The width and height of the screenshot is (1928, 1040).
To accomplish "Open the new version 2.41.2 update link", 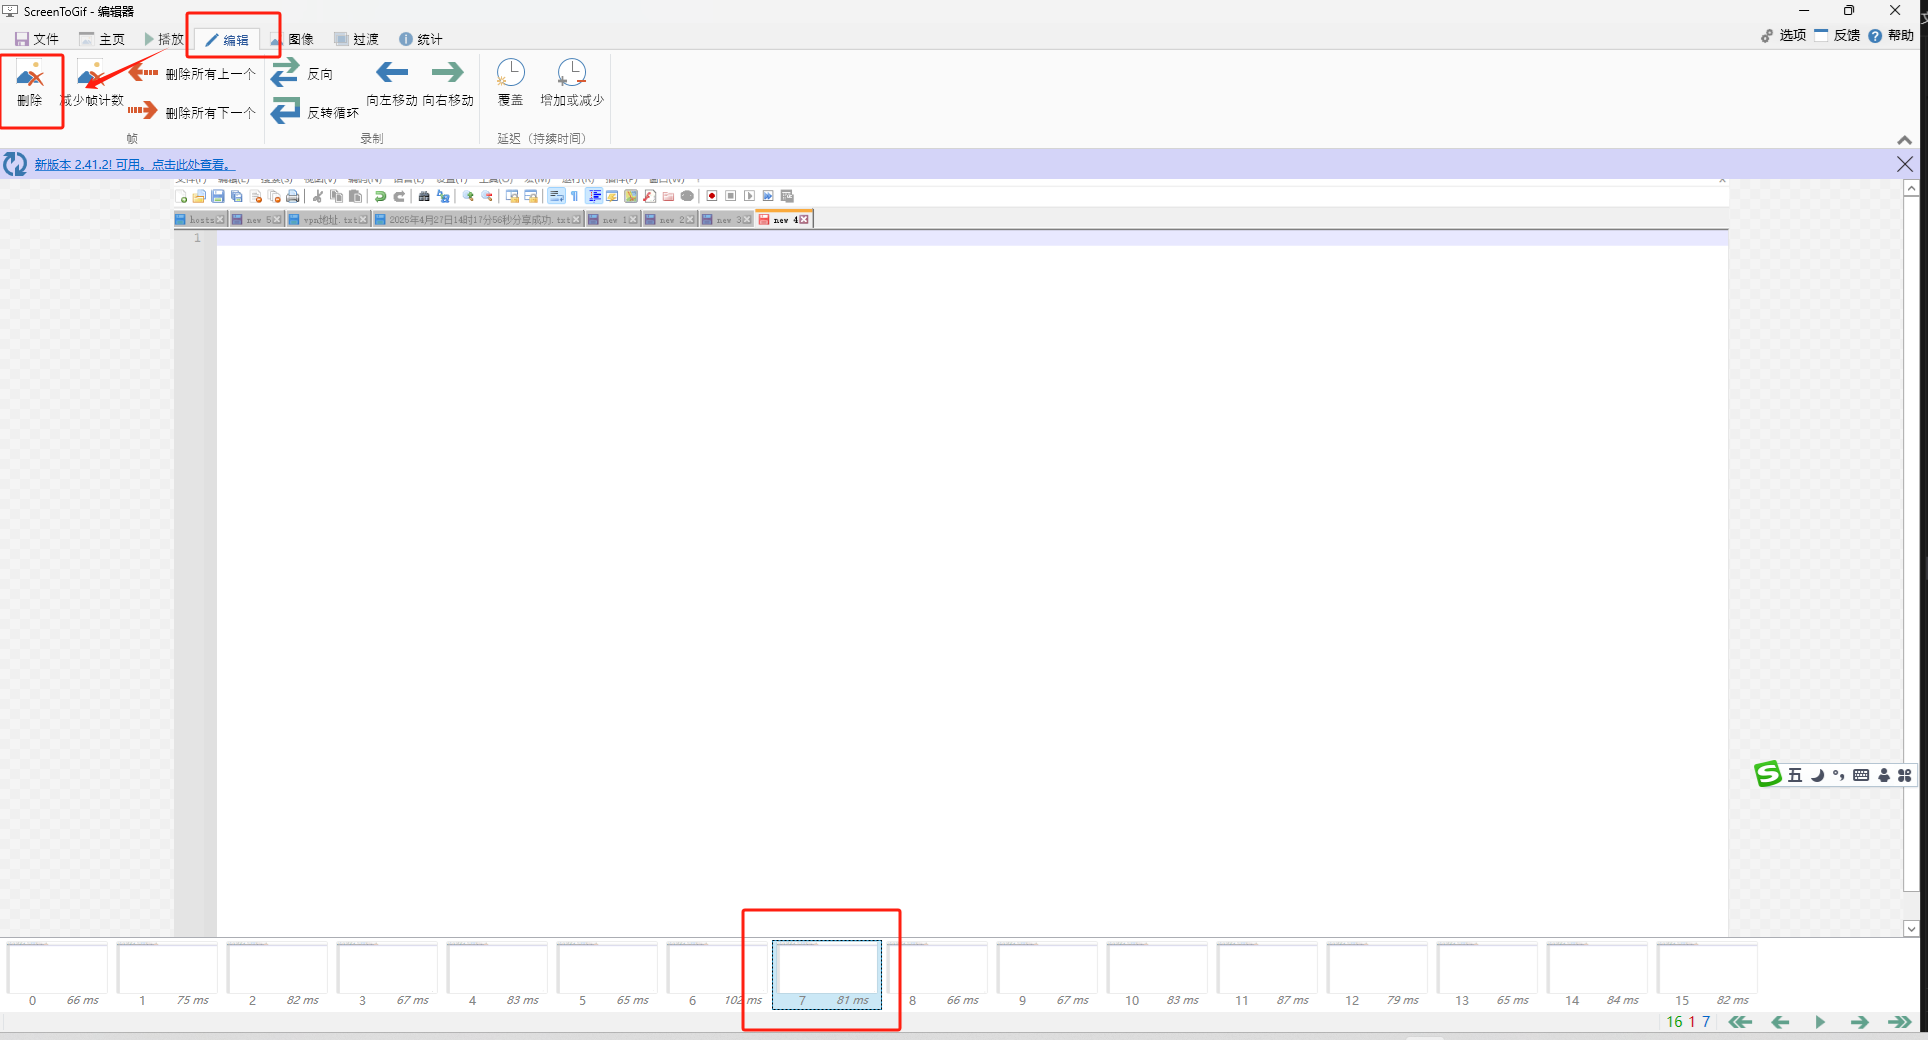I will point(134,164).
